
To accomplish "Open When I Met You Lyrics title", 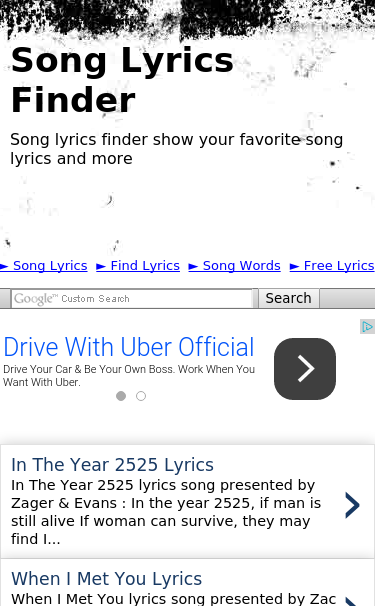I will click(x=106, y=579).
